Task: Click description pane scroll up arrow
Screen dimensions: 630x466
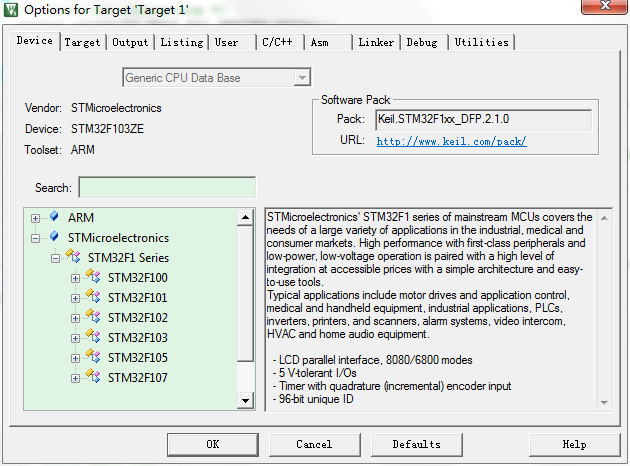Action: tap(604, 218)
